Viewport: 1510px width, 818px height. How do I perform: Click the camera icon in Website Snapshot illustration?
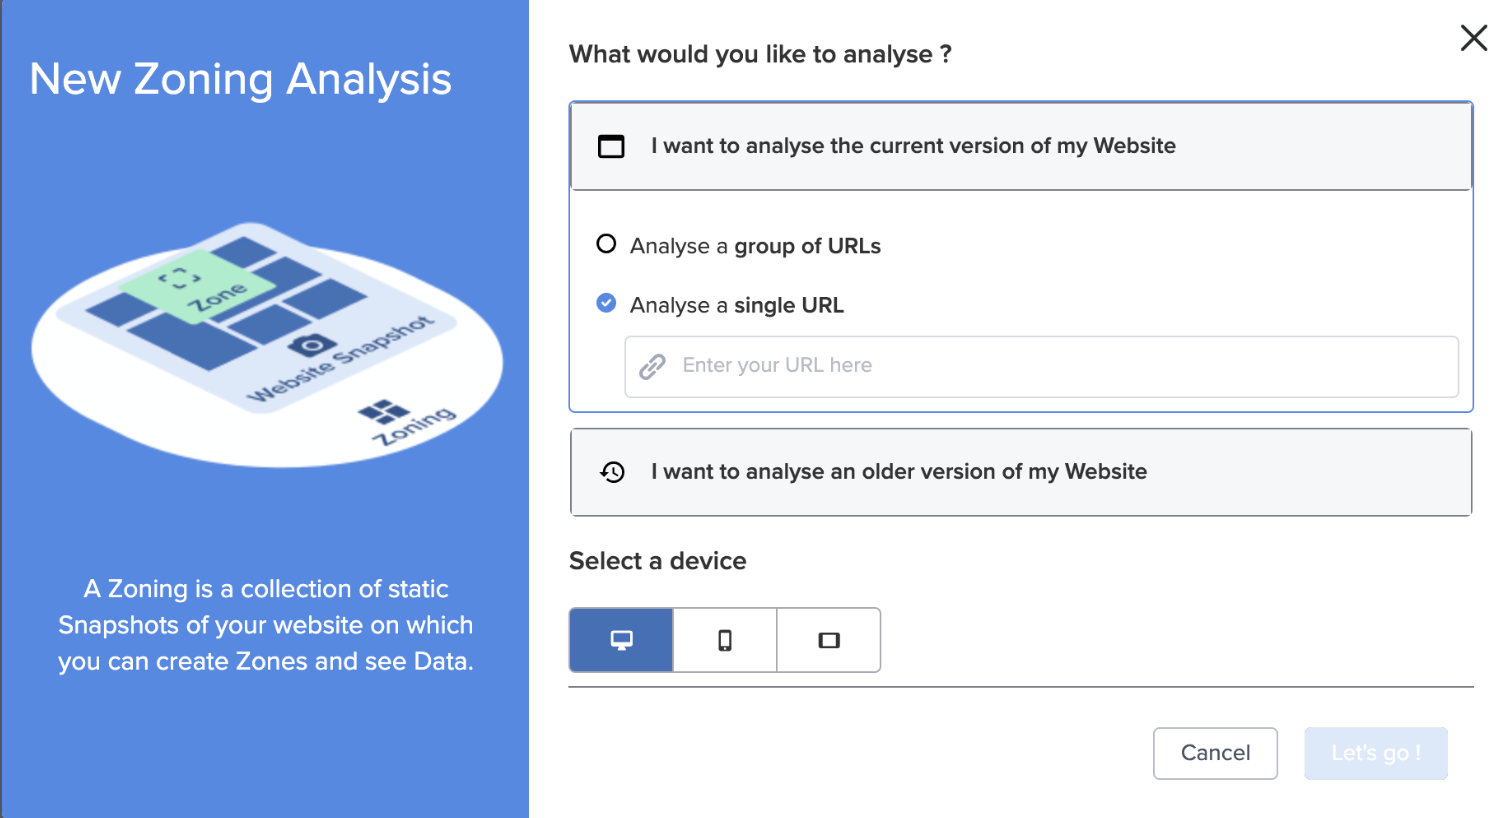[312, 346]
